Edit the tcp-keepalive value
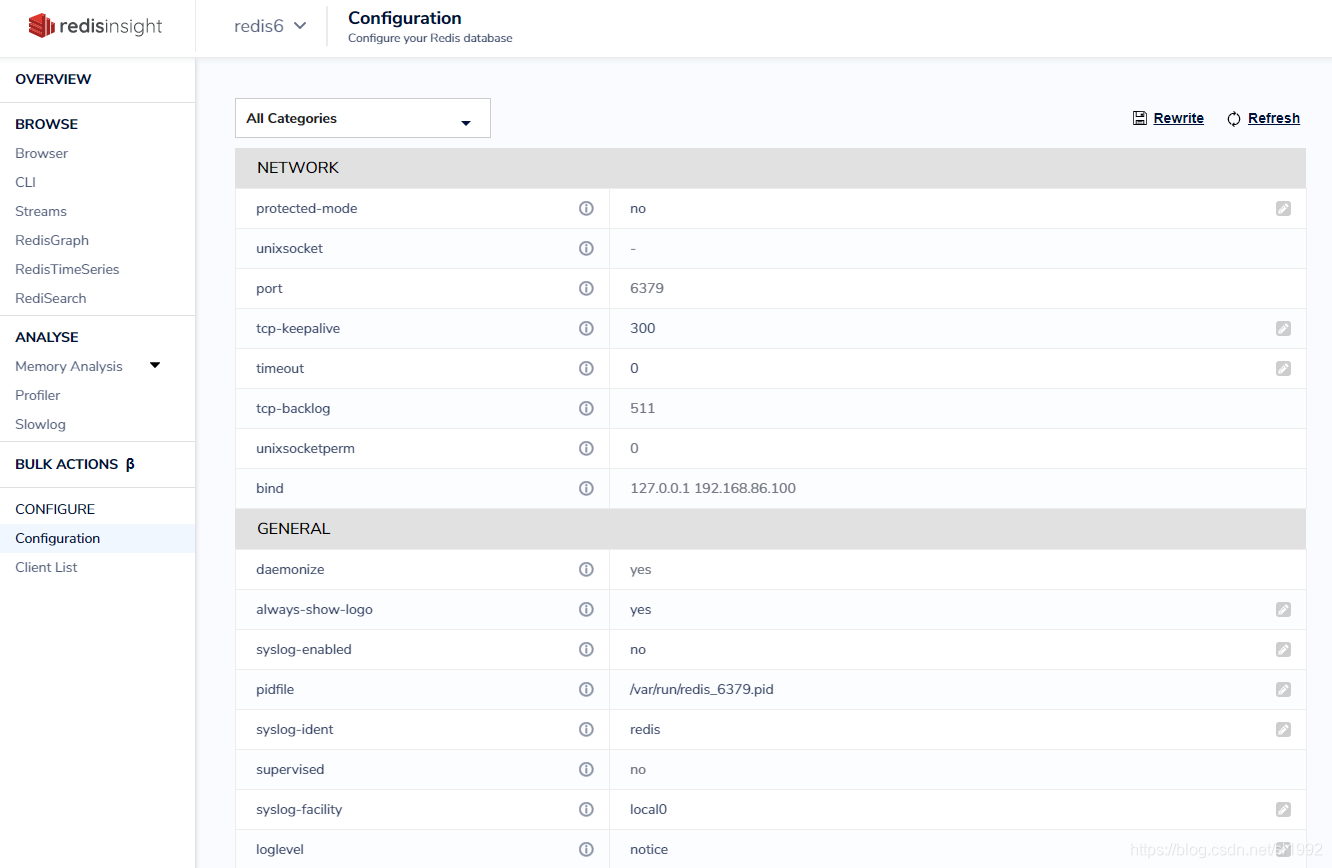The height and width of the screenshot is (868, 1332). click(1283, 328)
